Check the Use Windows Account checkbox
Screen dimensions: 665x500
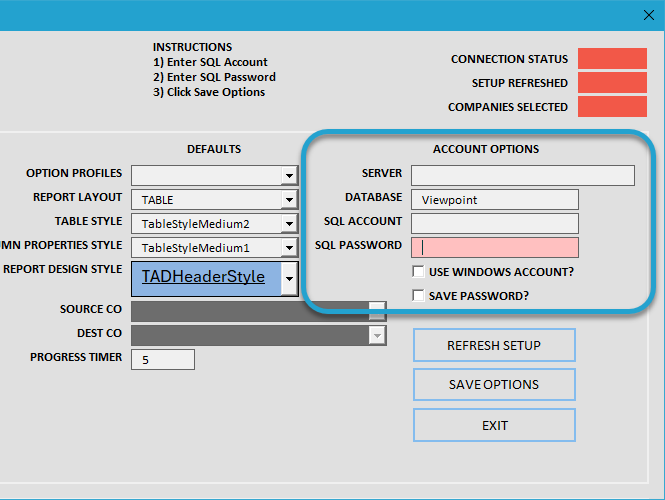pos(418,271)
